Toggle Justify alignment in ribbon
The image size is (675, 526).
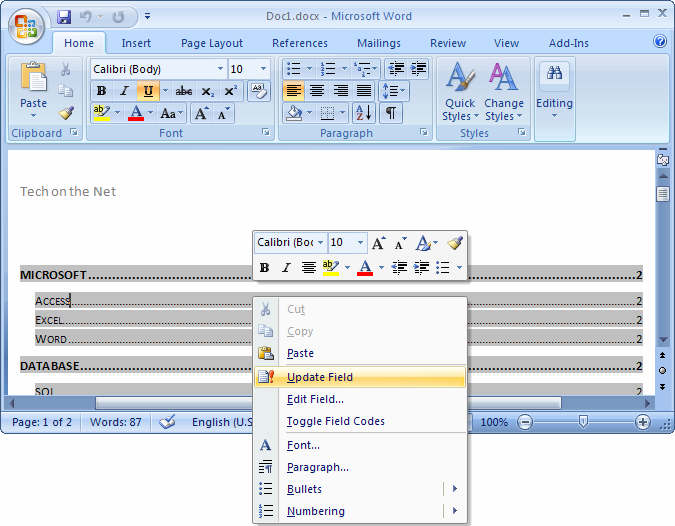coord(364,91)
